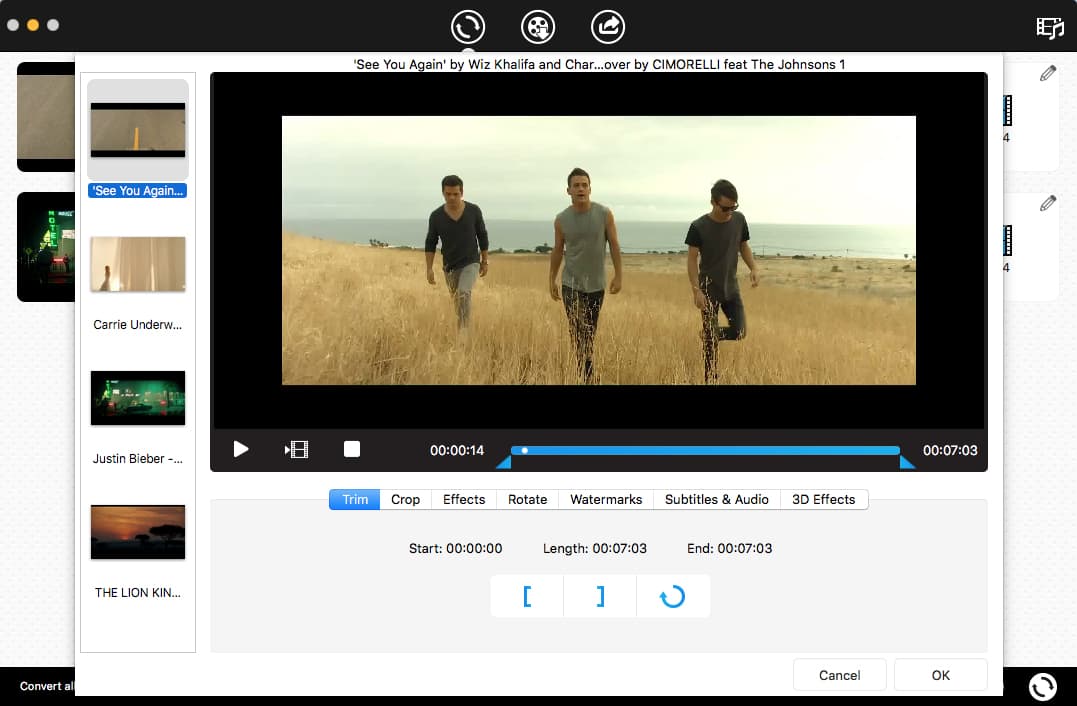
Task: Click the video title above the preview
Action: [599, 64]
